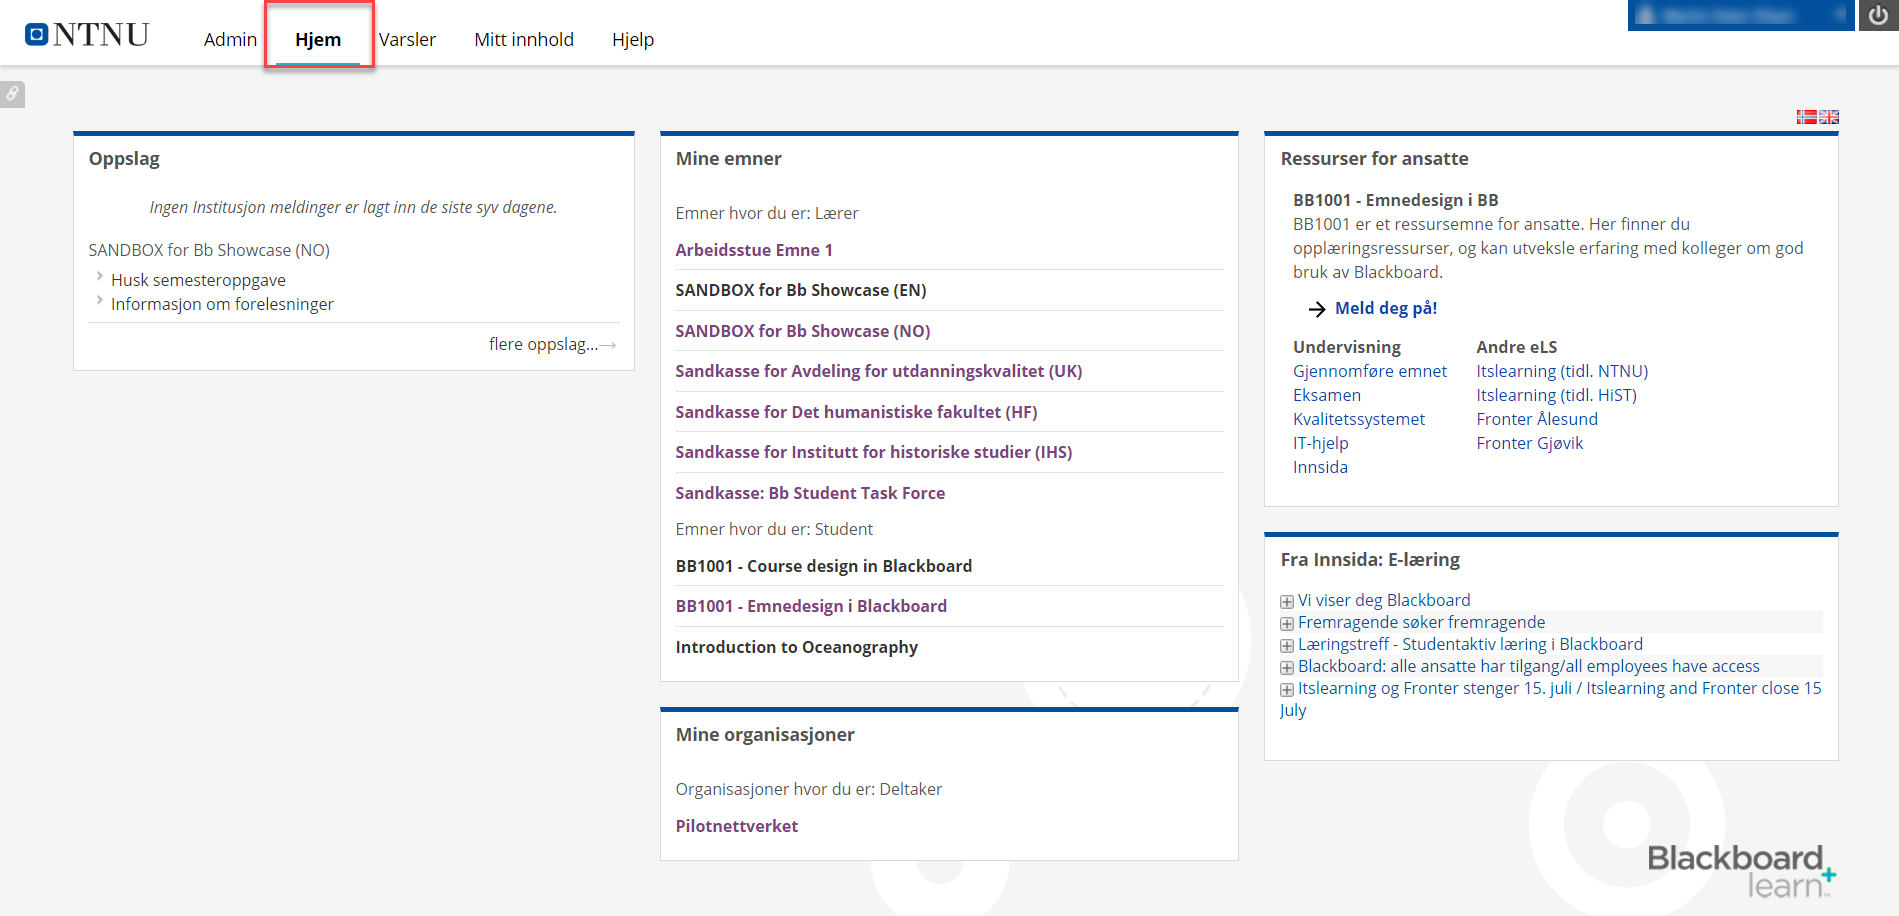The height and width of the screenshot is (916, 1899).
Task: Click 'BB1001 - Emnedesign i BB' heading
Action: [x=1395, y=200]
